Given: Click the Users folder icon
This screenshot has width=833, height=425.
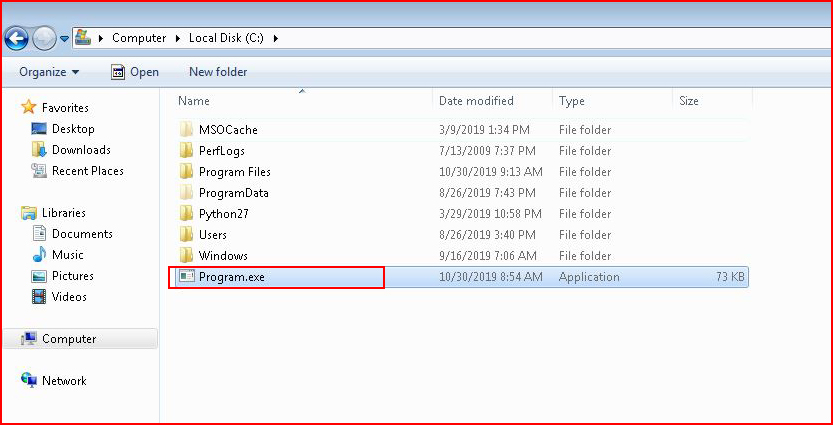Looking at the screenshot, I should (x=186, y=234).
